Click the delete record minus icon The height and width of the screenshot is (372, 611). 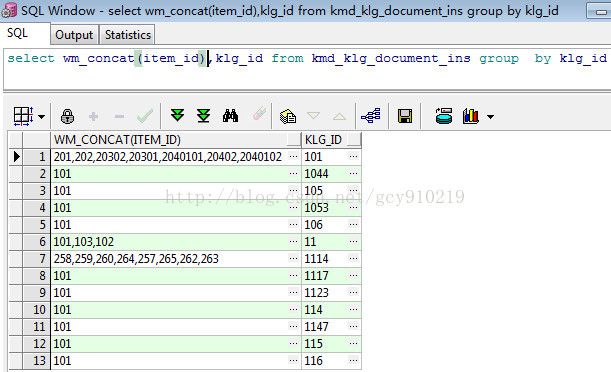coord(119,116)
